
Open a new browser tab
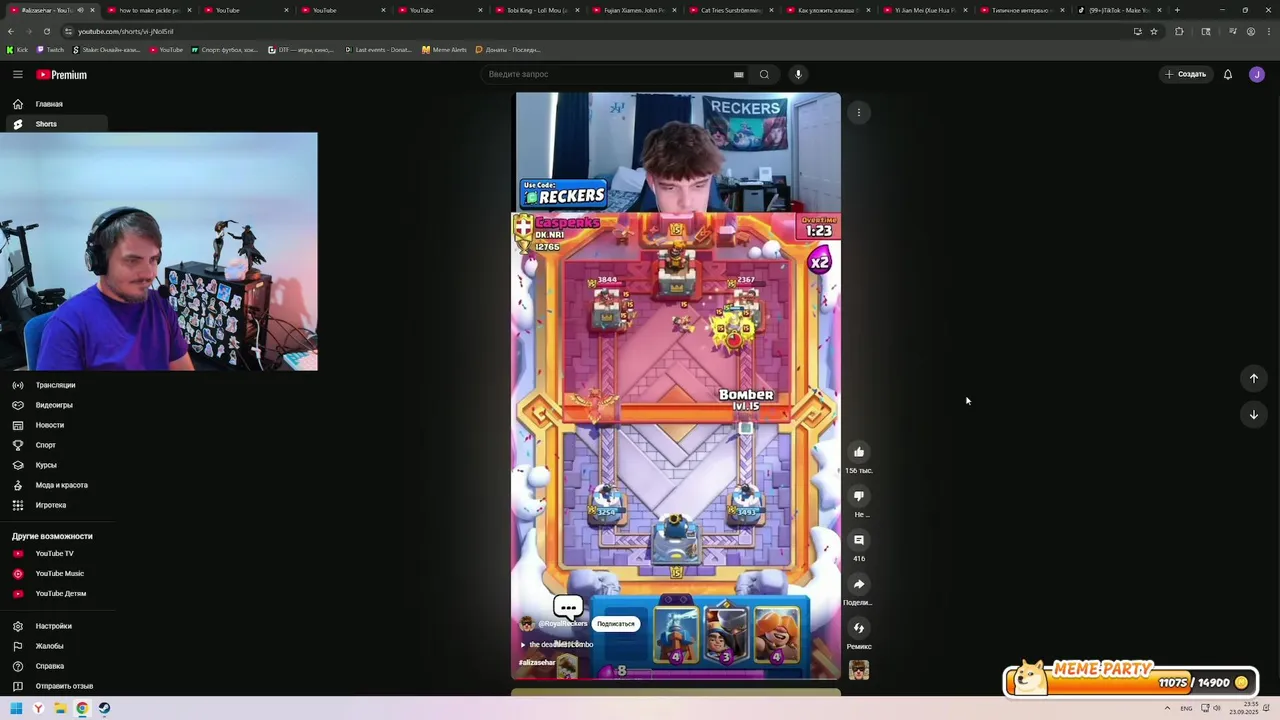coord(1177,10)
